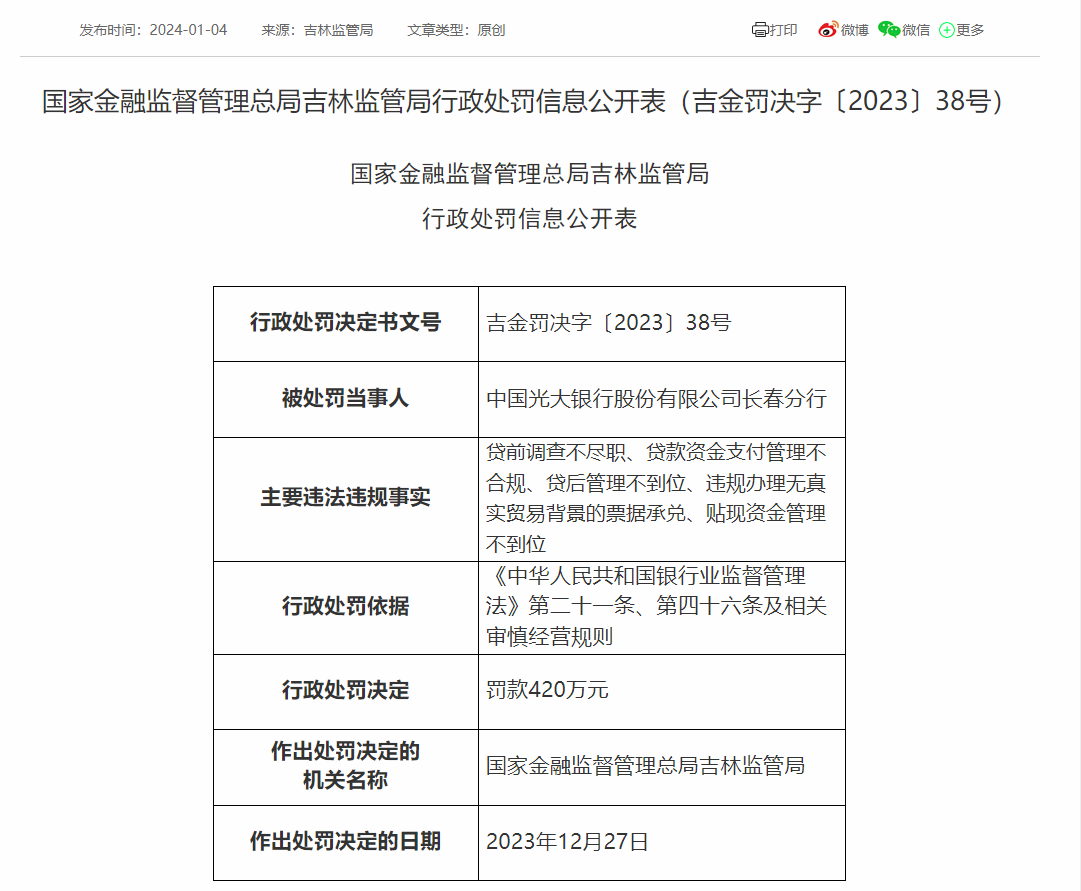Click the date cell 2023年12月27日
The height and width of the screenshot is (891, 1081).
click(662, 843)
